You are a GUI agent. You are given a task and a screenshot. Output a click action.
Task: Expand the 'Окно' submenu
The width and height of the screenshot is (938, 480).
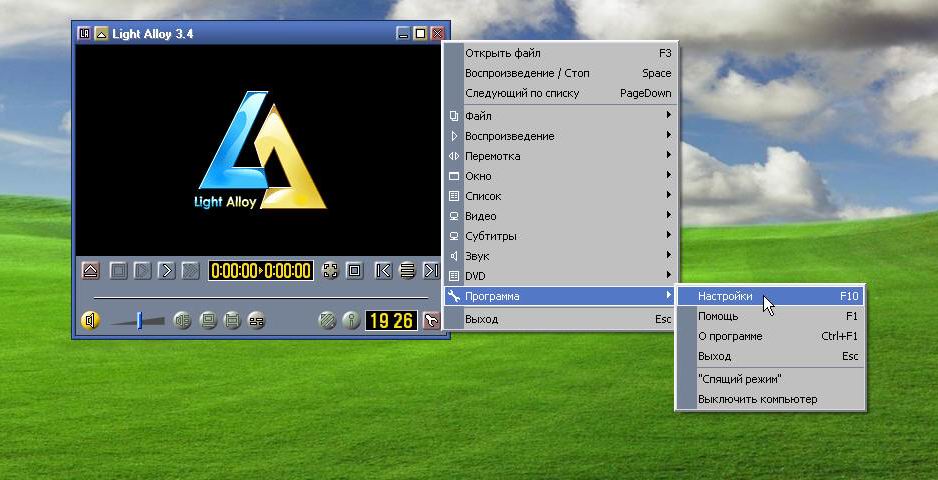click(560, 176)
